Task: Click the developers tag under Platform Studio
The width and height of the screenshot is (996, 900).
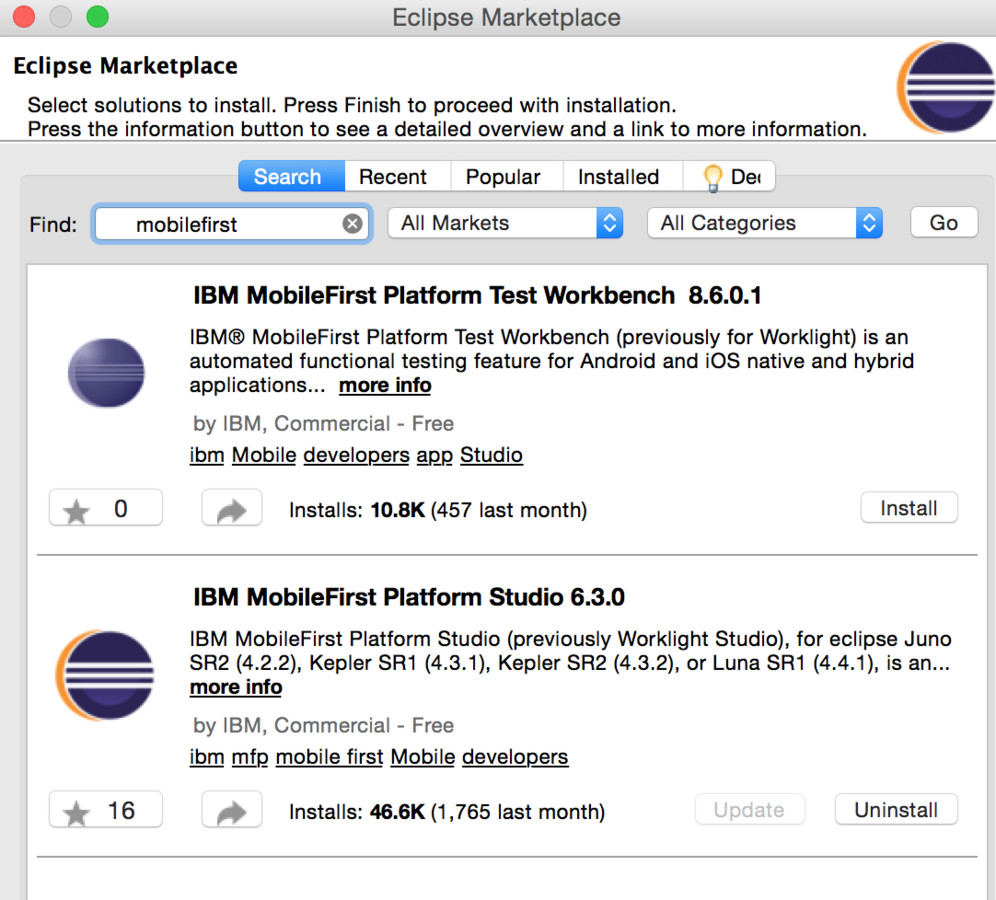Action: coord(515,756)
